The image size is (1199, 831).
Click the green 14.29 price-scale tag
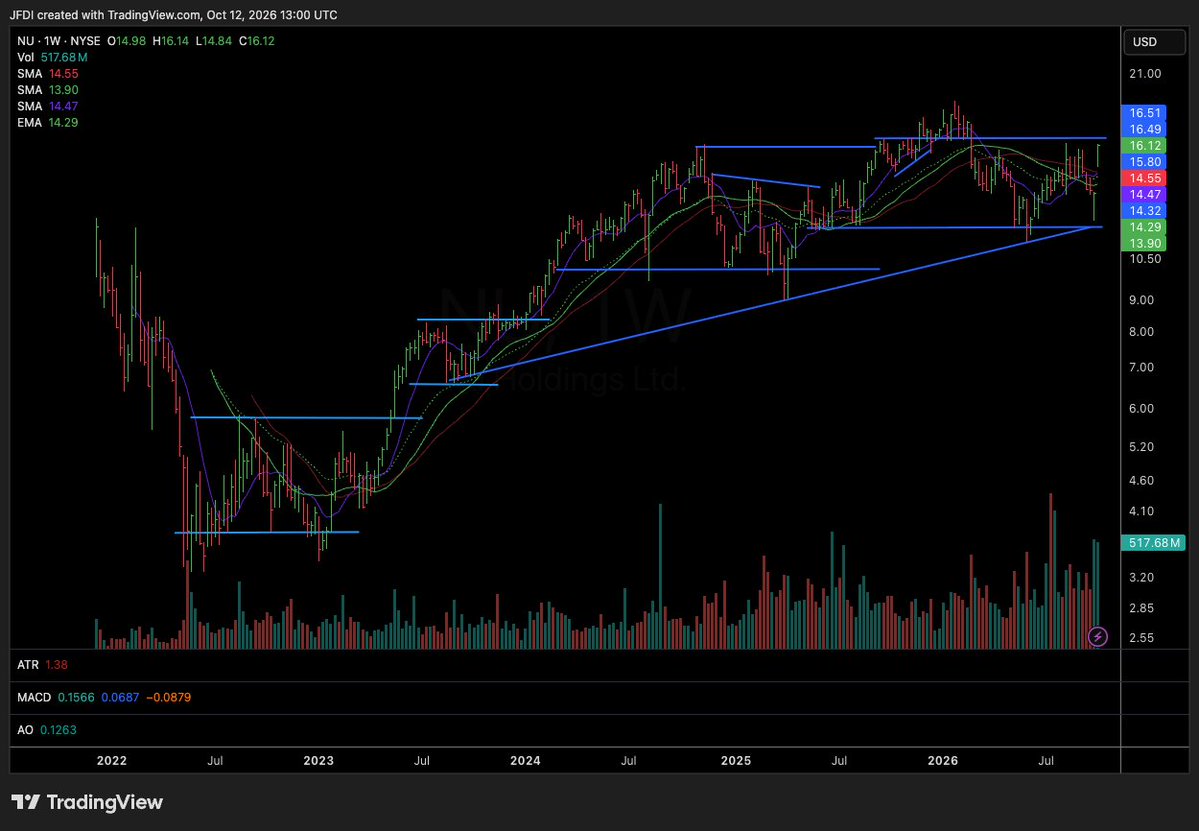pos(1144,227)
